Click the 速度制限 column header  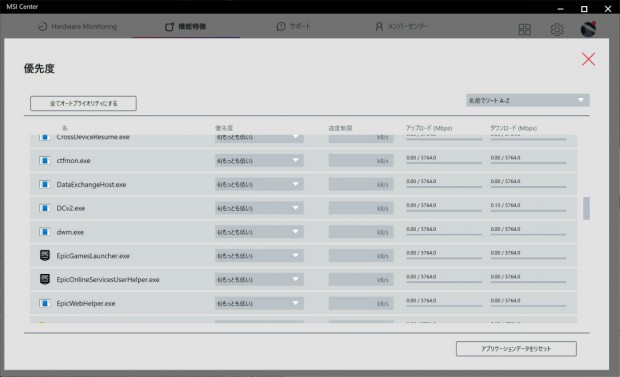[x=340, y=128]
